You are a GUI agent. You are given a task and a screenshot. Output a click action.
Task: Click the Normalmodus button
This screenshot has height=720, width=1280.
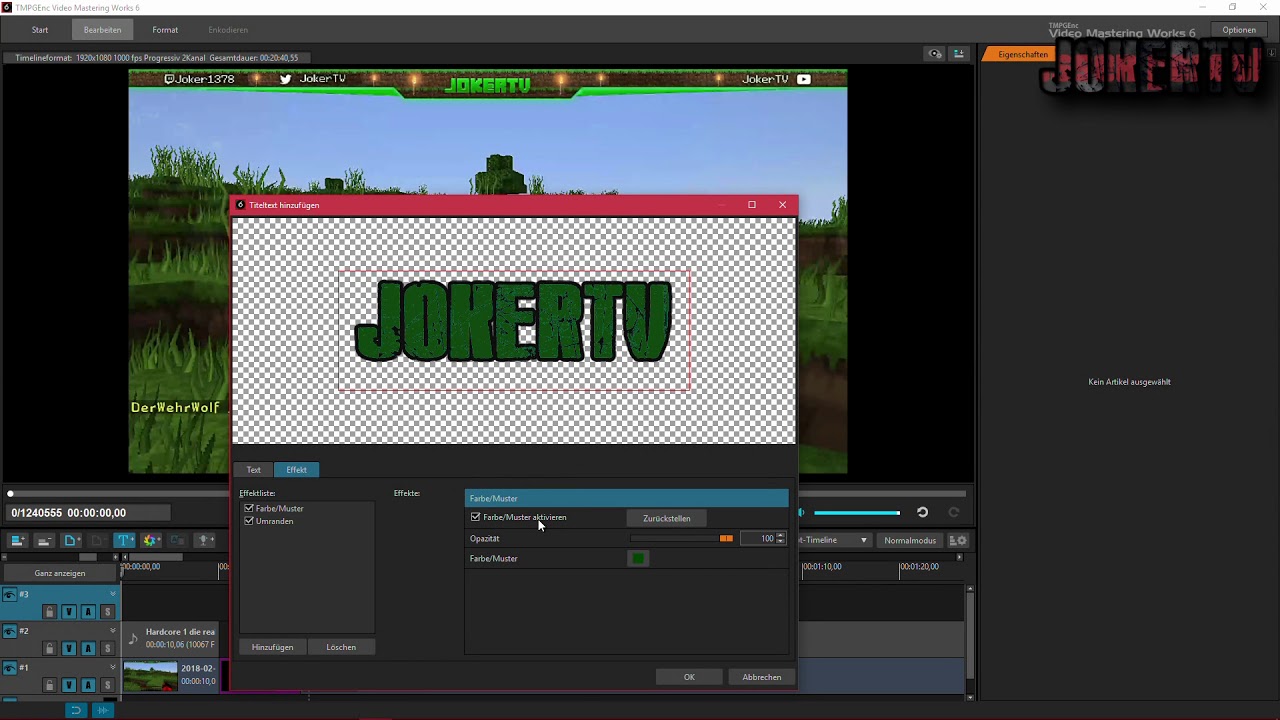[x=910, y=540]
